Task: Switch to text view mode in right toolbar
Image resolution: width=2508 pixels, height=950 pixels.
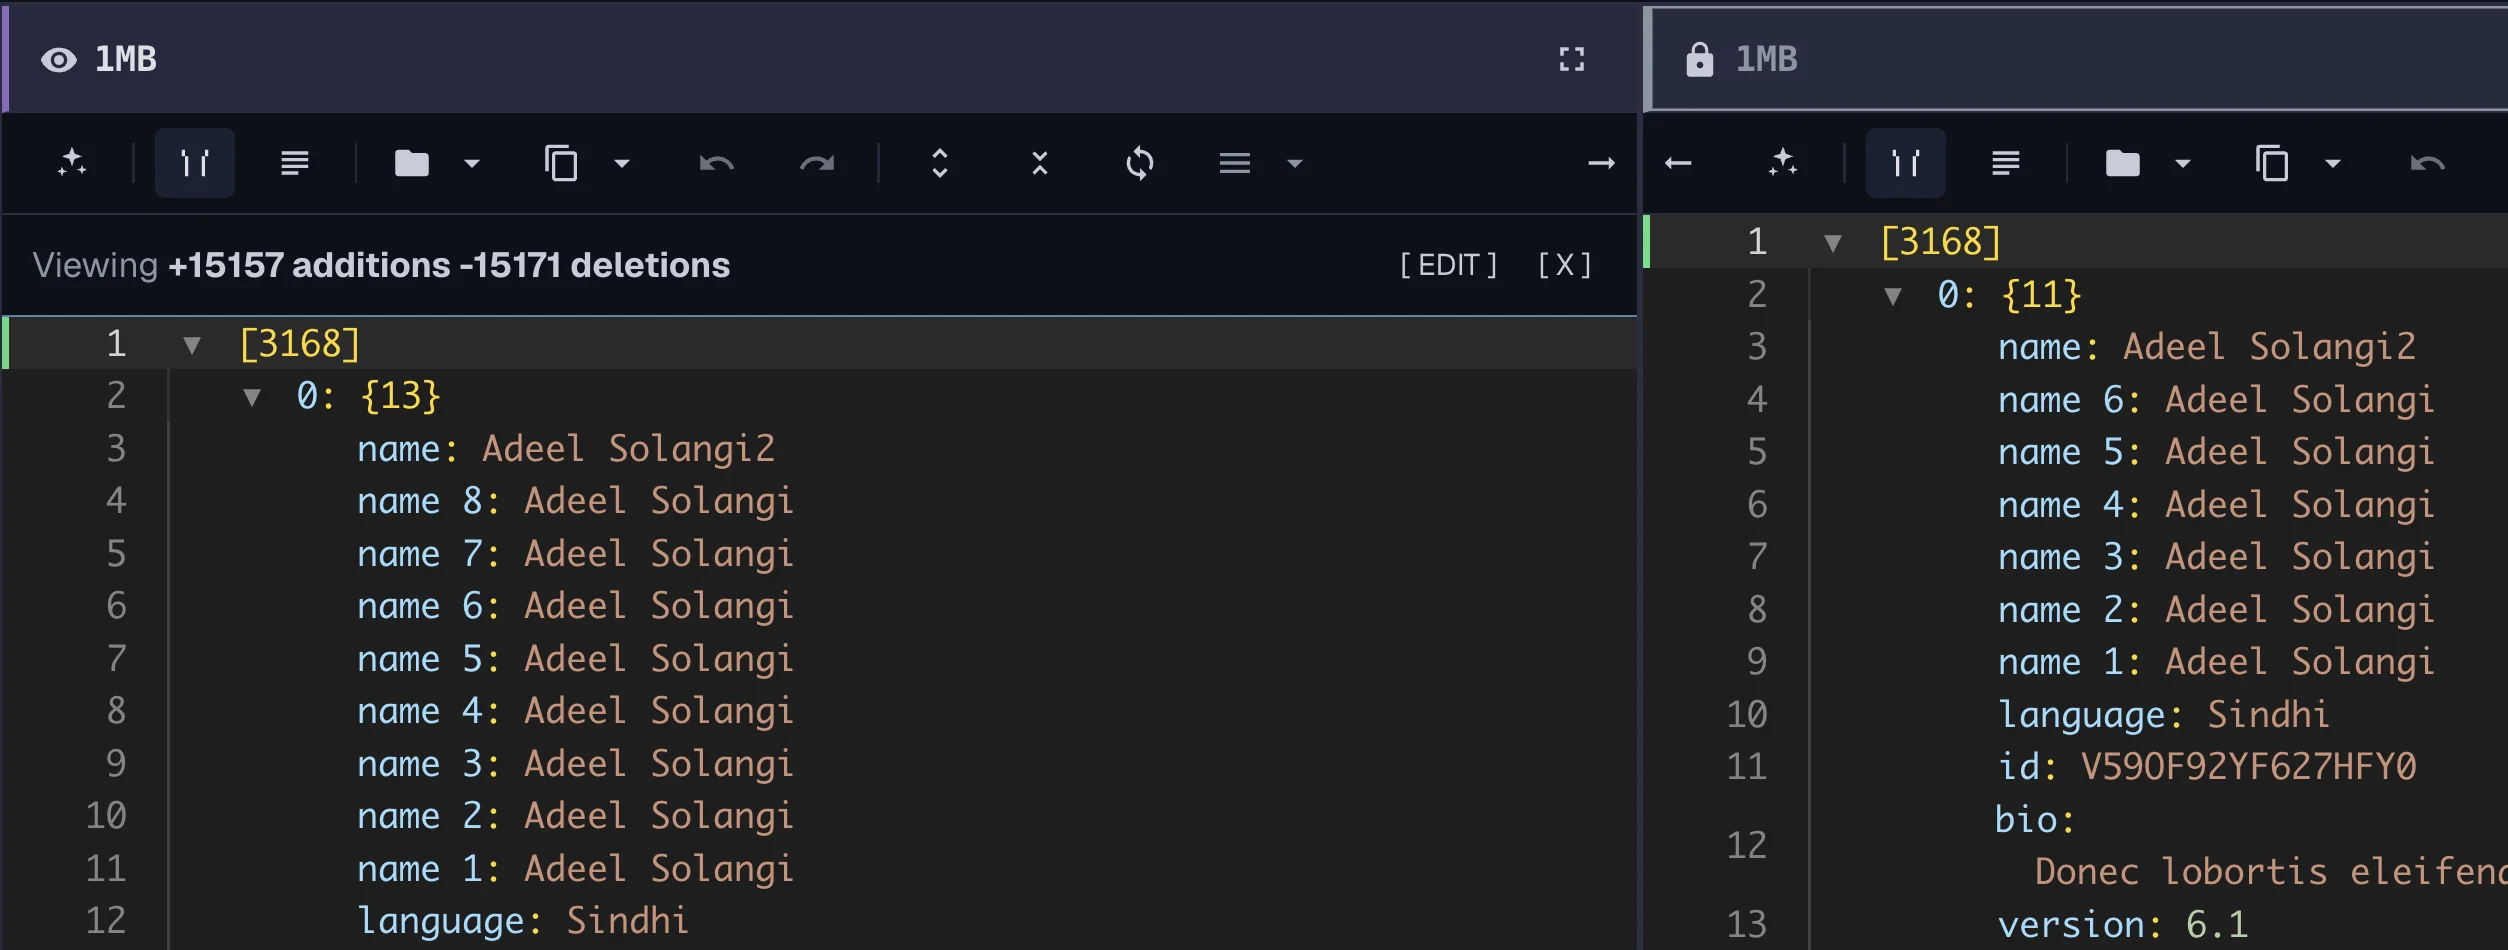Action: coord(2006,163)
